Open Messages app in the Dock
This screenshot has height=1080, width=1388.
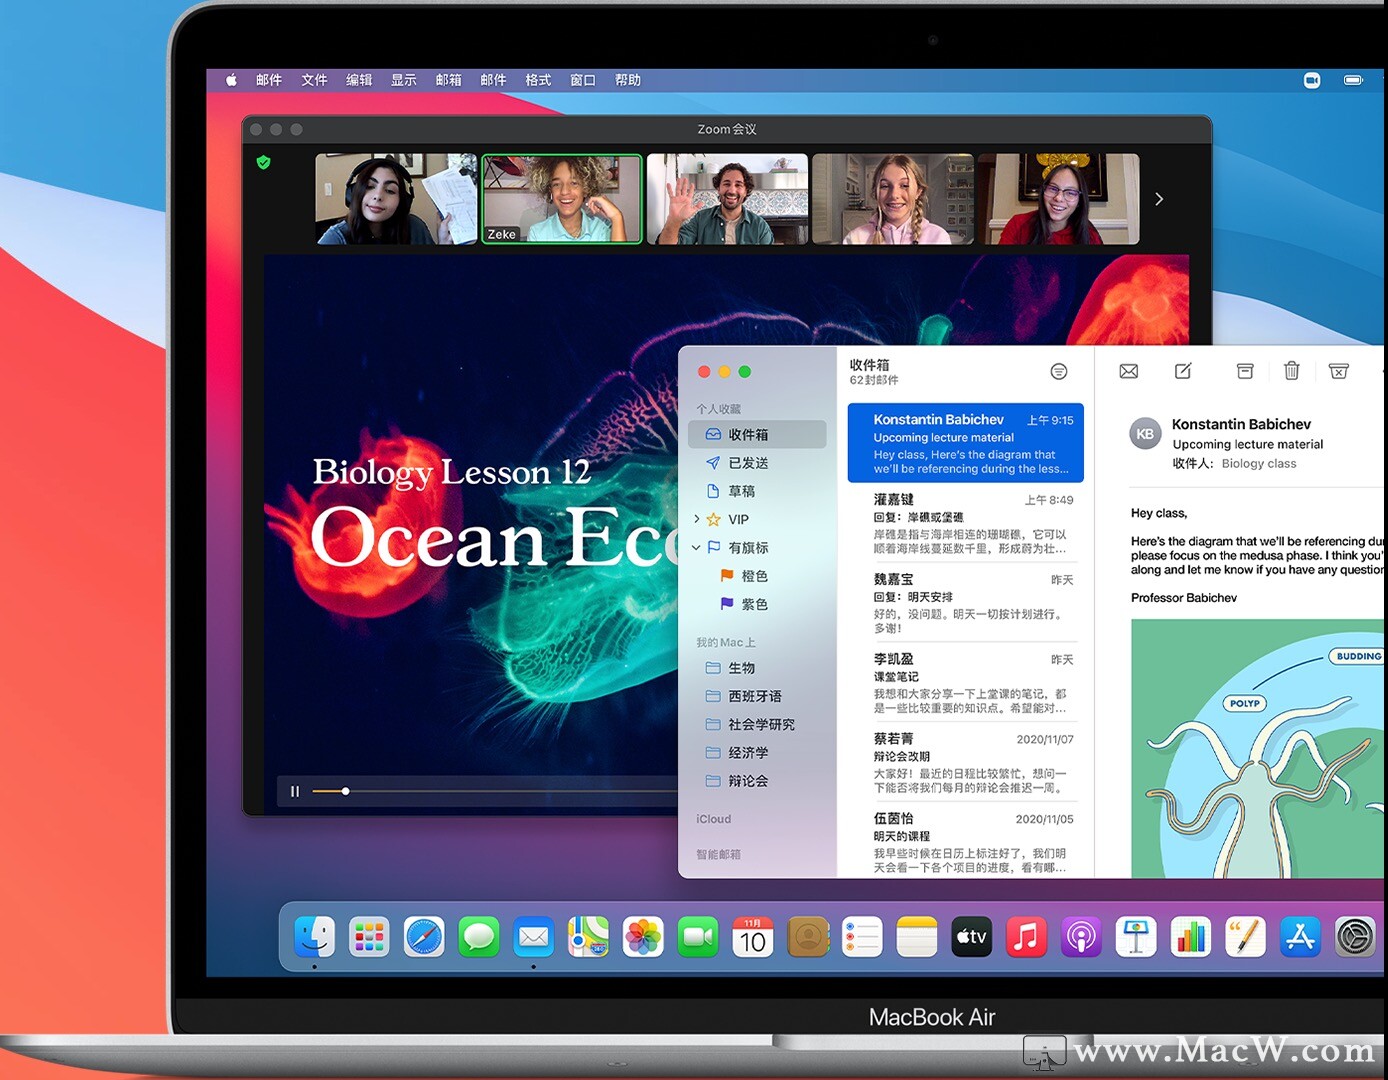point(479,937)
